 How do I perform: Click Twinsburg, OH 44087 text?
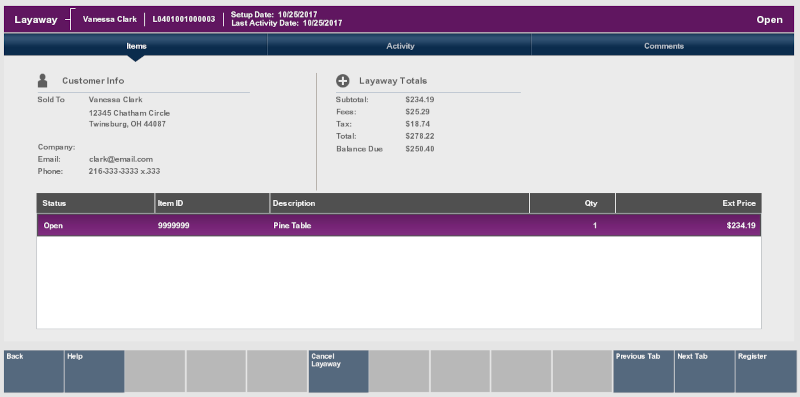click(127, 124)
